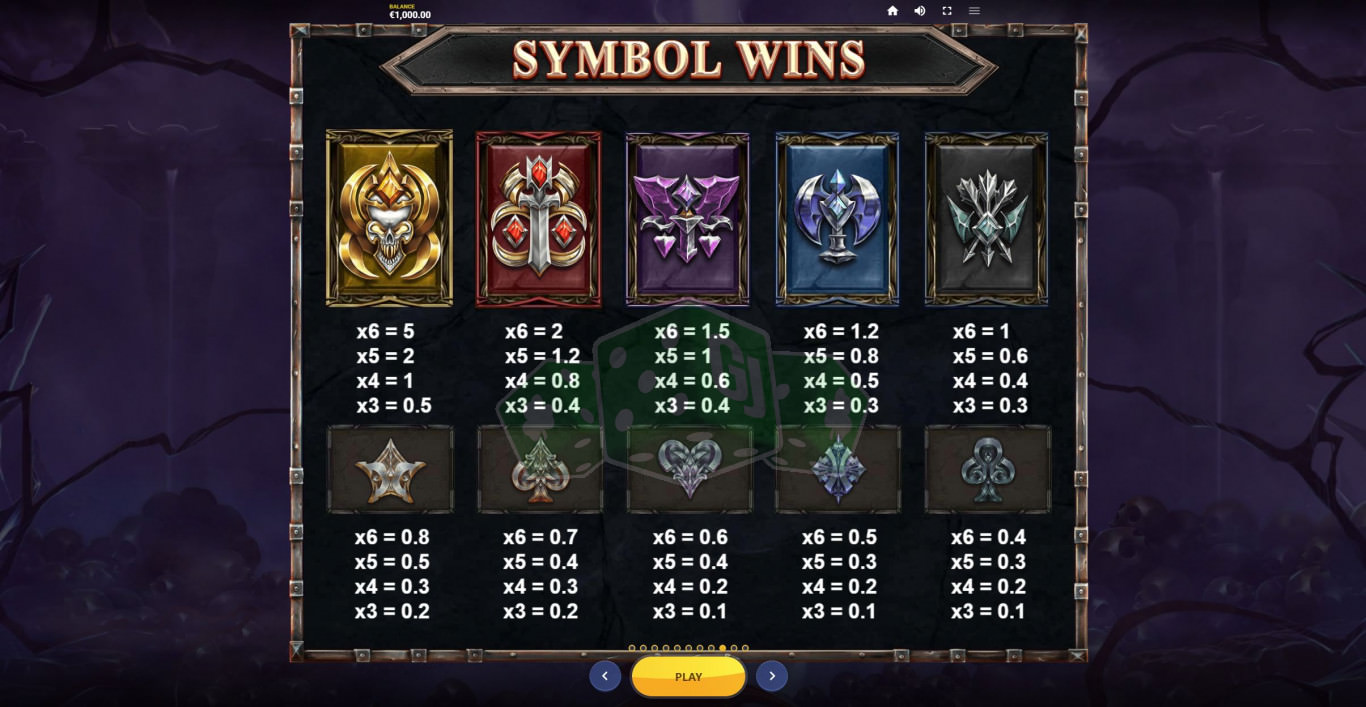
Task: Click the heart suit symbol tile
Action: click(x=689, y=469)
